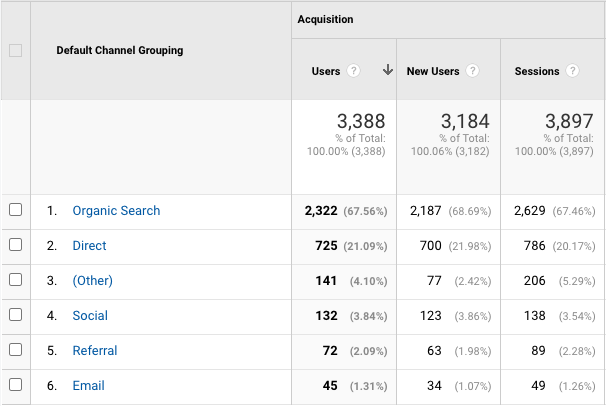Viewport: 606px width, 406px height.
Task: Sort table by New Users header
Action: [432, 72]
